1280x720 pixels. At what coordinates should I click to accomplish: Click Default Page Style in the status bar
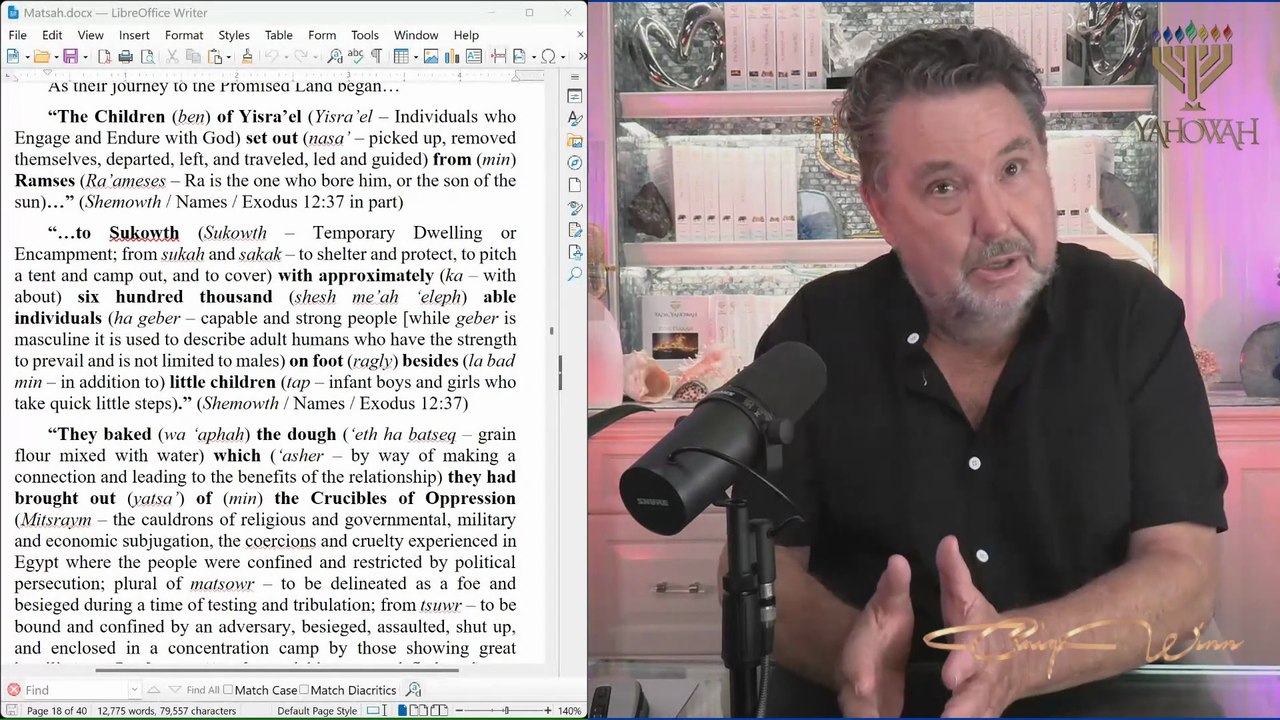317,711
